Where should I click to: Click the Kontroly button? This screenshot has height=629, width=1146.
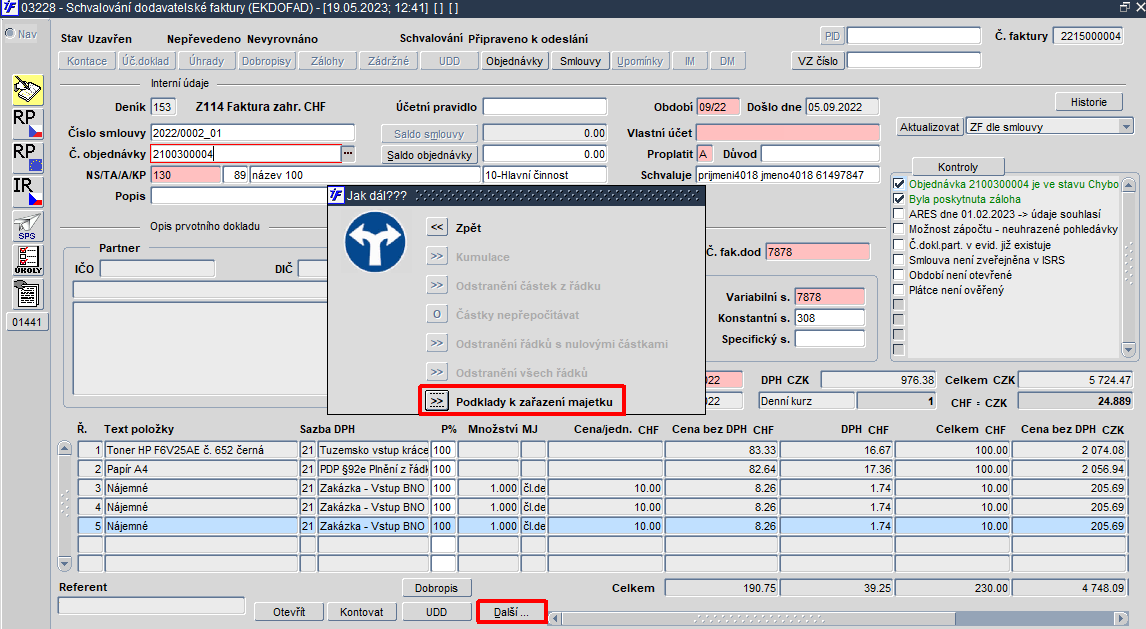coord(957,167)
